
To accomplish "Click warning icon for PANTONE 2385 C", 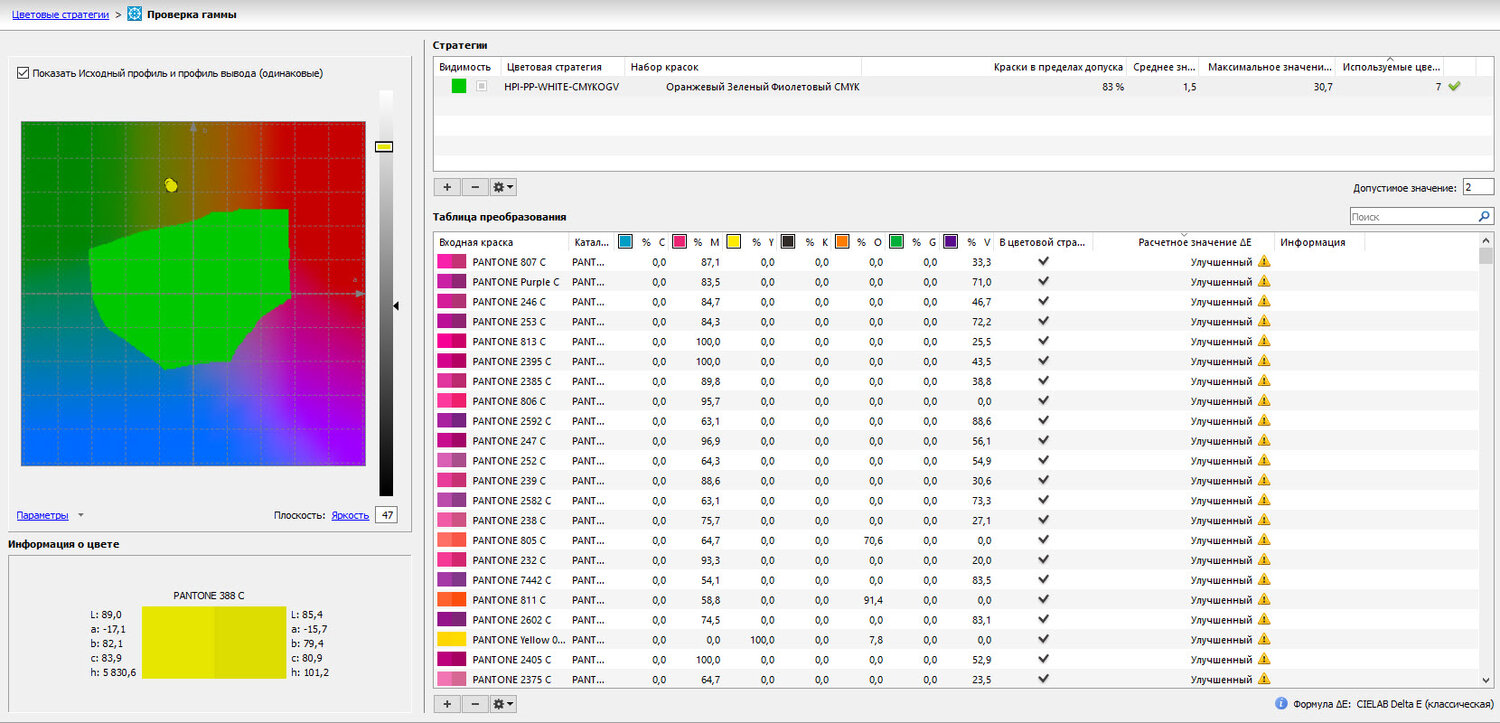I will [x=1264, y=381].
